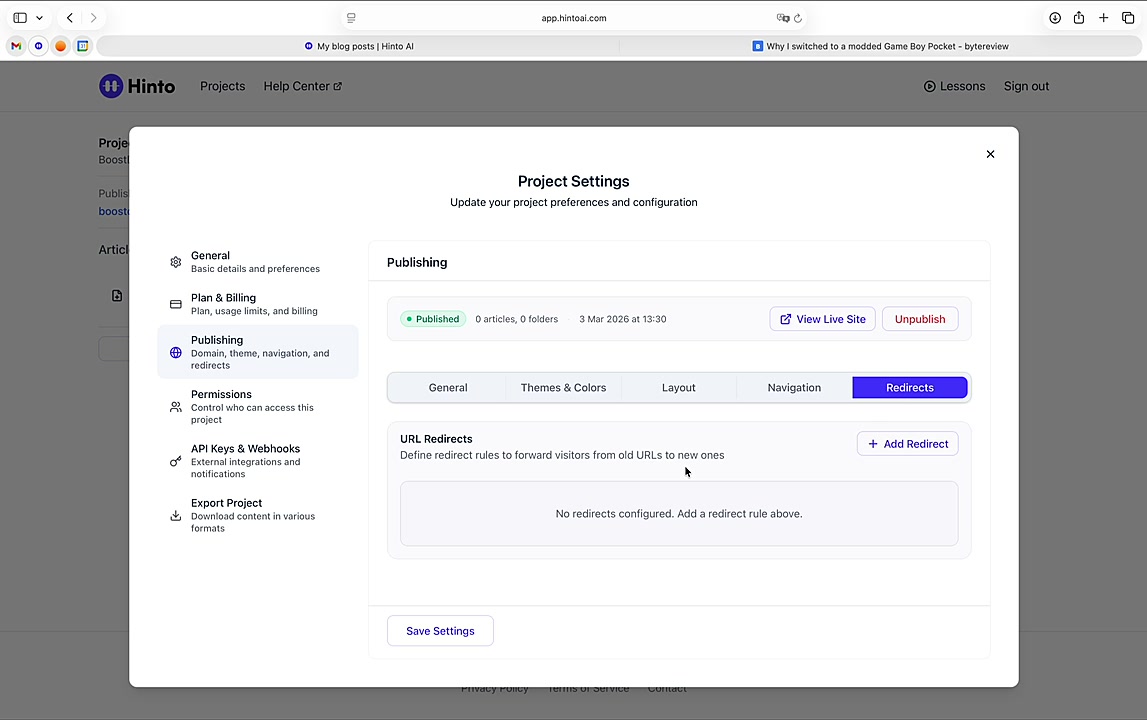
Task: Switch to the bytereview browser tab
Action: point(880,46)
